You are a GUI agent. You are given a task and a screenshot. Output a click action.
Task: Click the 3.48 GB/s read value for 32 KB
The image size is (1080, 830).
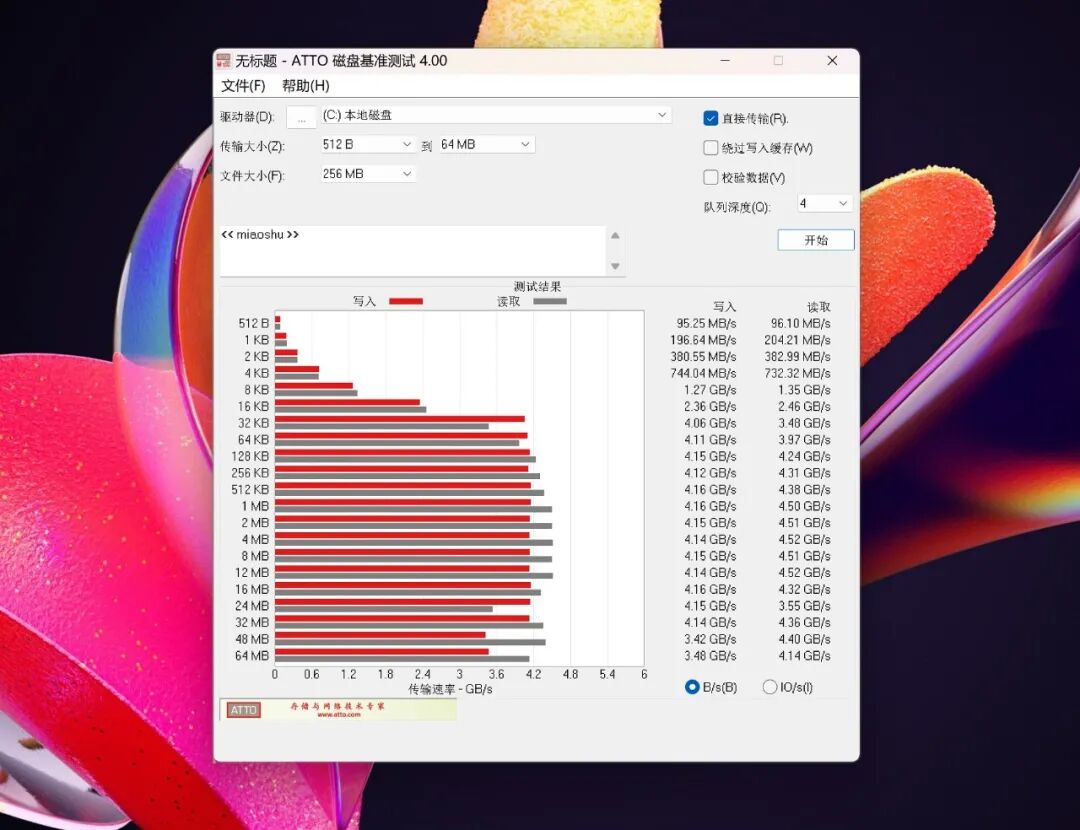click(x=804, y=423)
